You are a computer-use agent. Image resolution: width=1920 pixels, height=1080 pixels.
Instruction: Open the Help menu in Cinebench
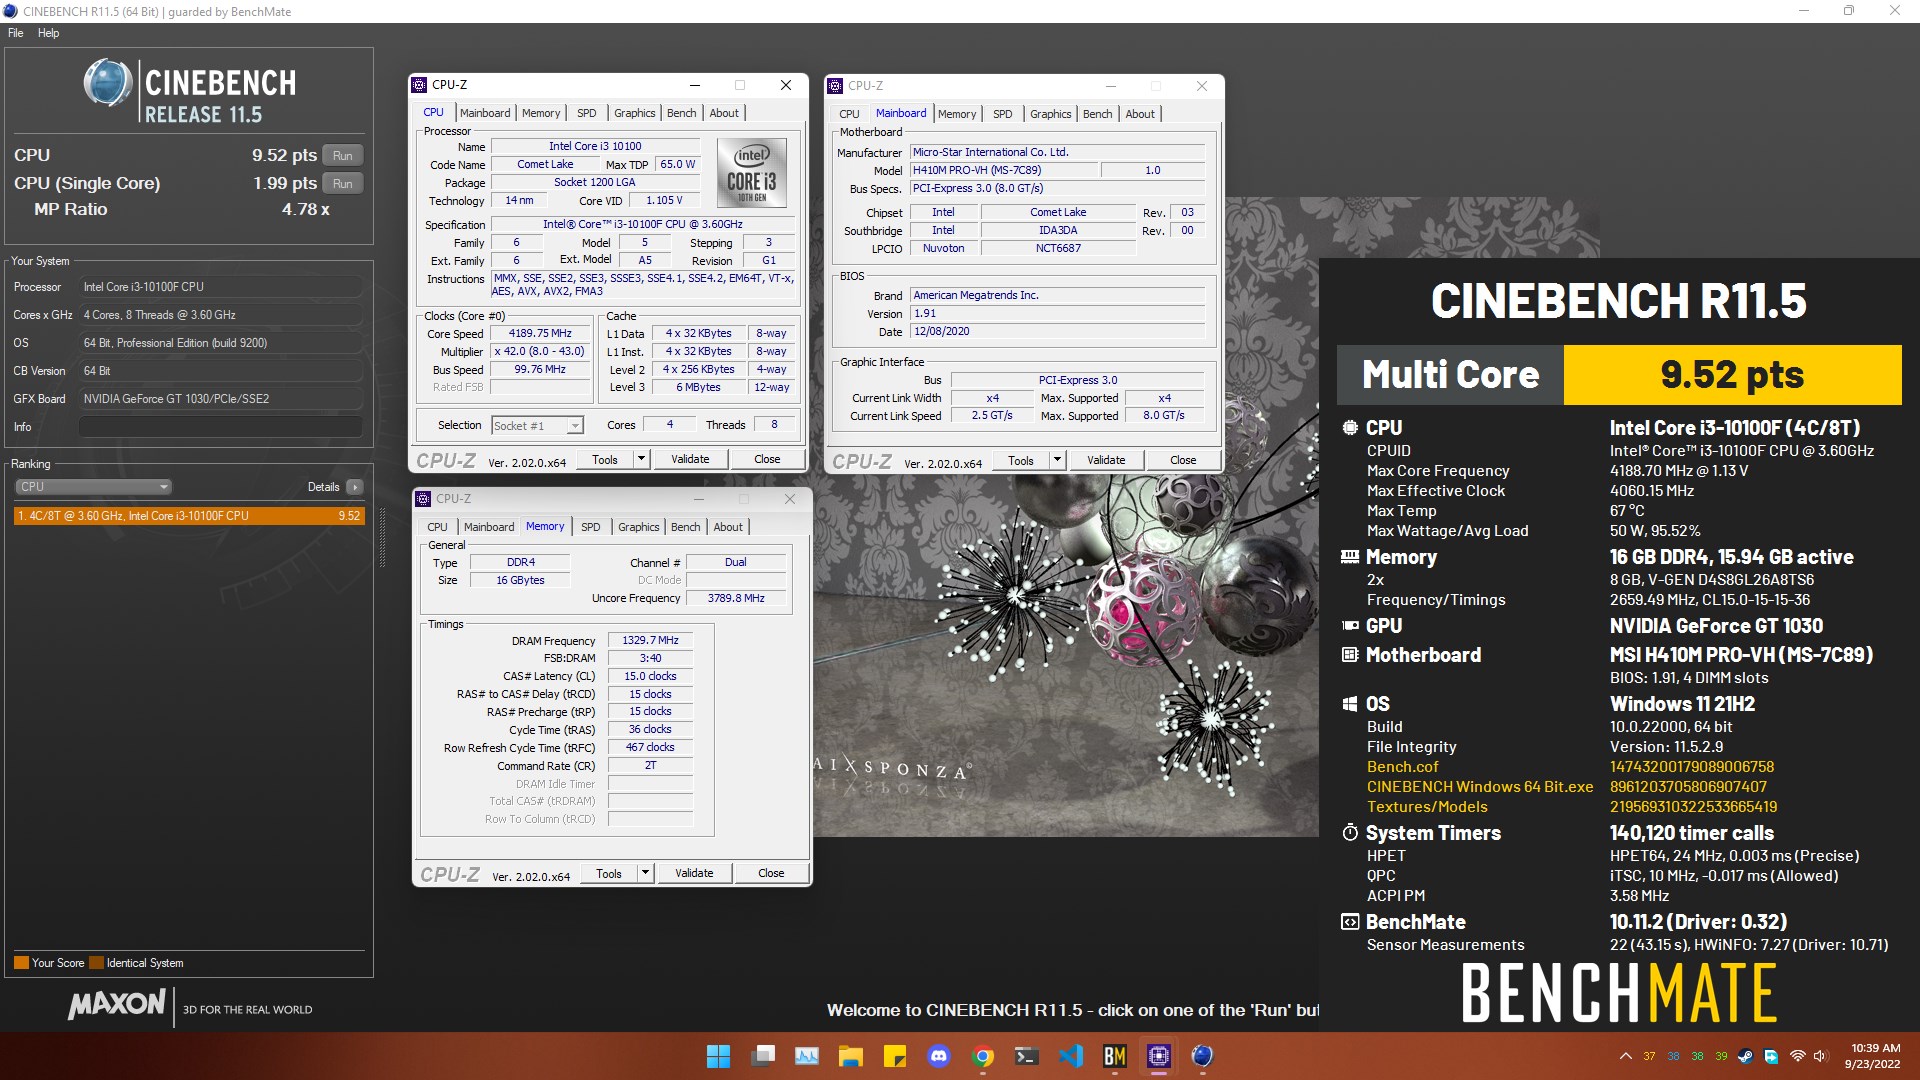click(49, 33)
